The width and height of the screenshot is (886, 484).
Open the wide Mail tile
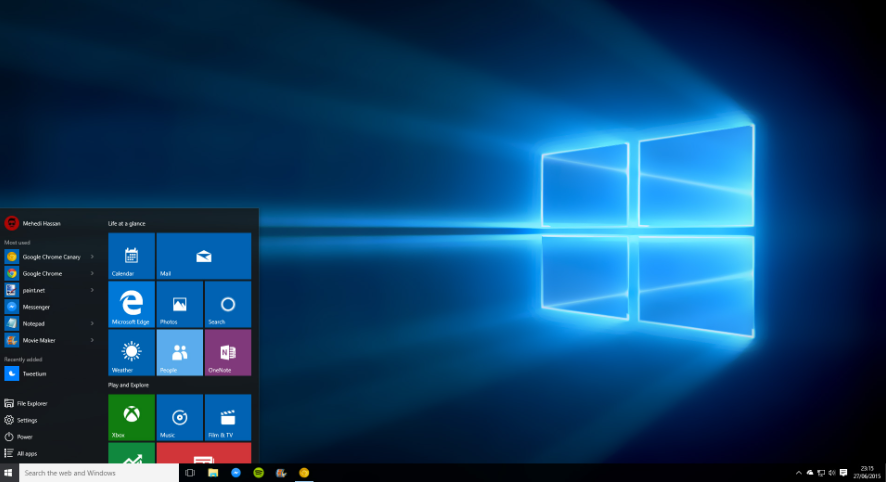pos(203,256)
